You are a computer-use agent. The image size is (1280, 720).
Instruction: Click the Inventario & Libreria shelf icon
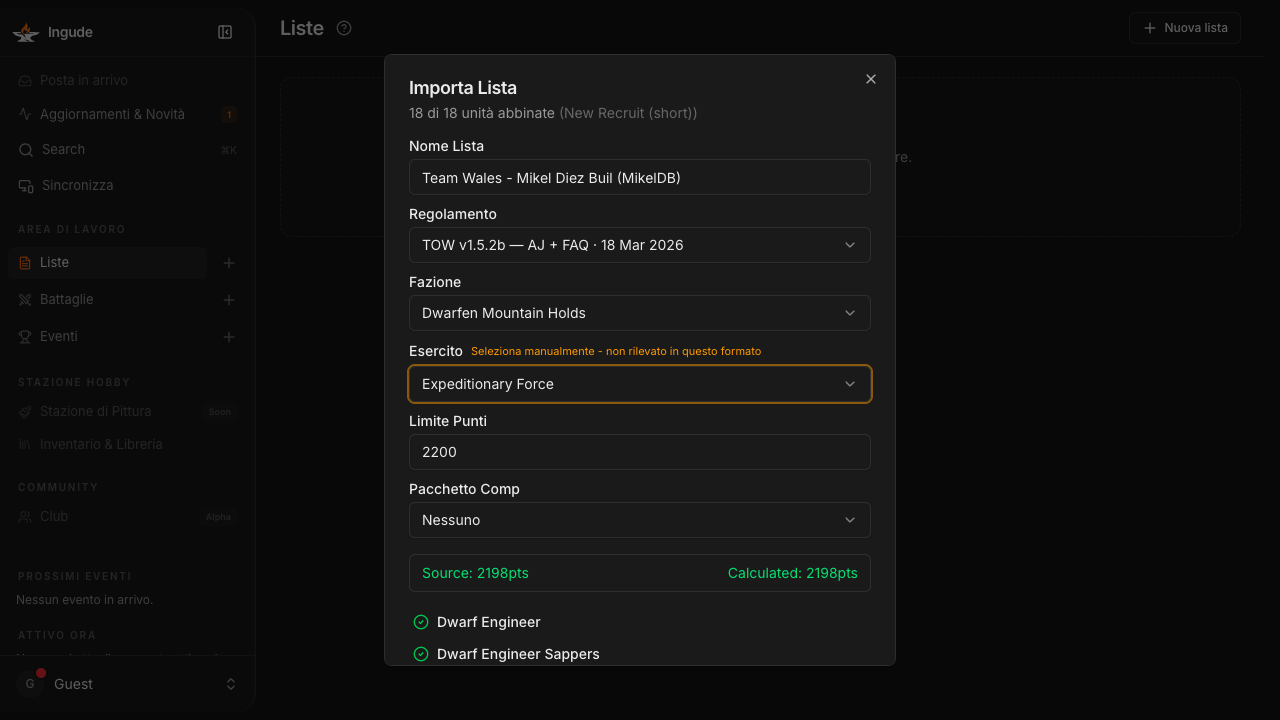coord(26,445)
